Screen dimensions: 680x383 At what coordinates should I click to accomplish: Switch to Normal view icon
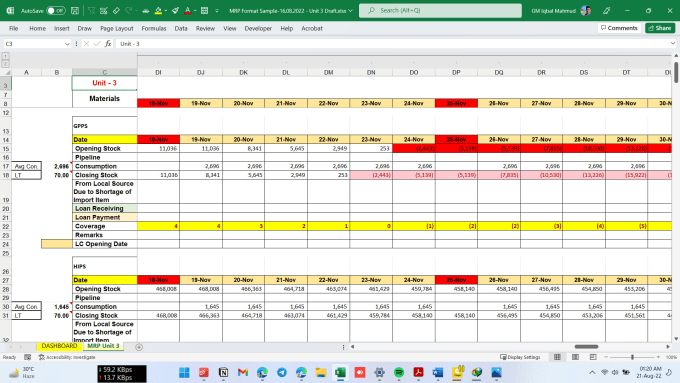pos(557,357)
